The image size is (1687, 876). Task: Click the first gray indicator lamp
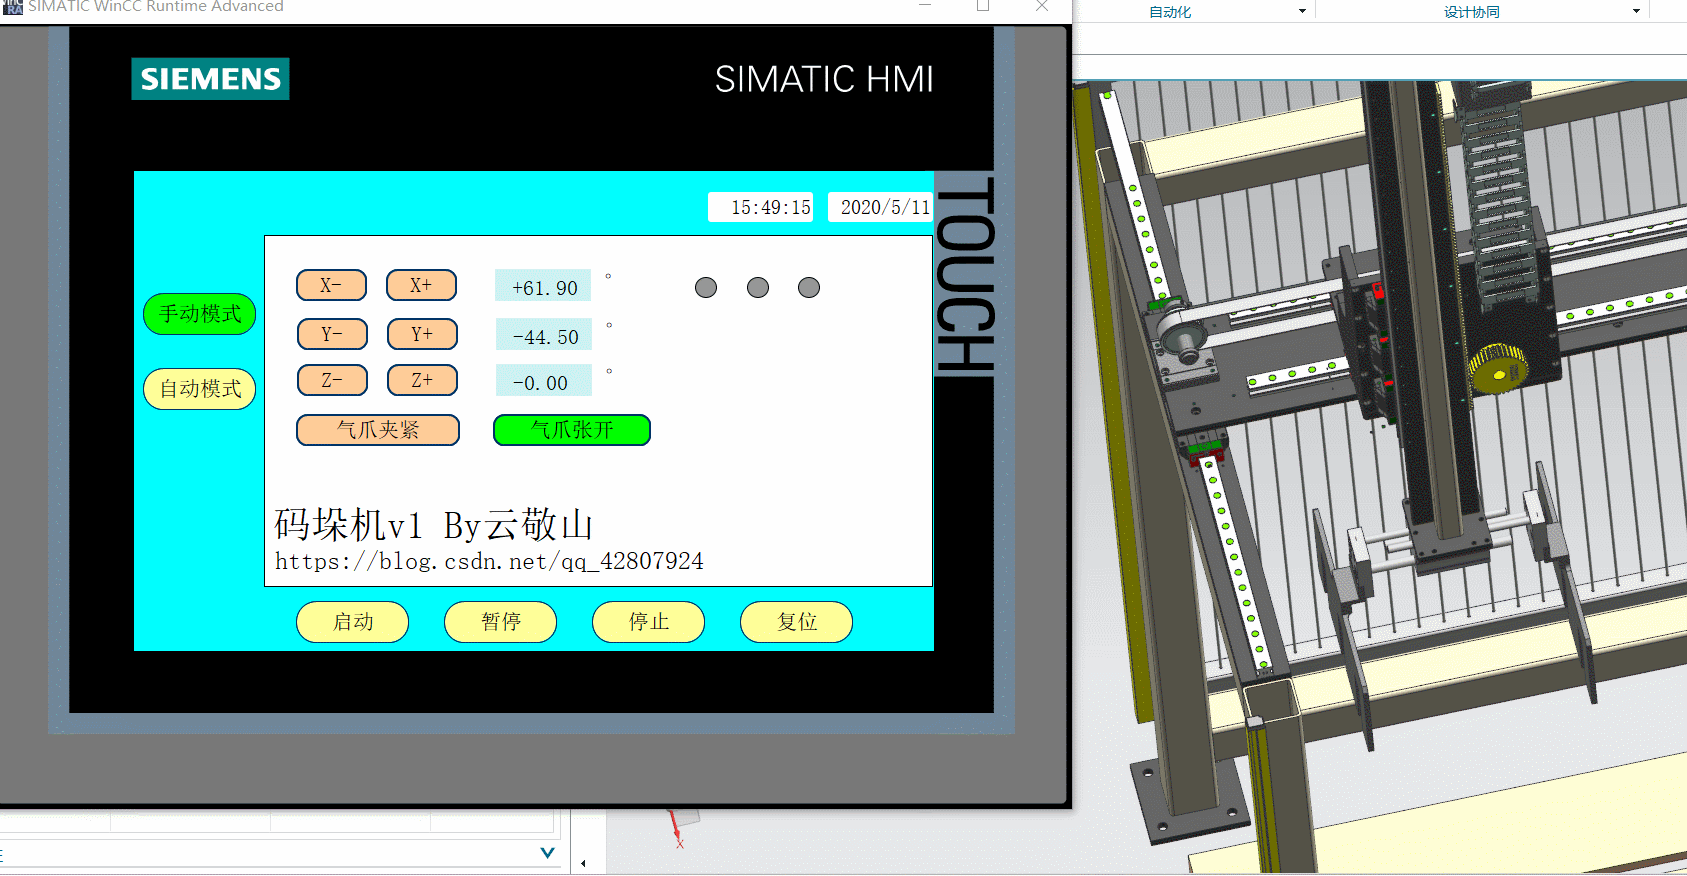[x=706, y=288]
